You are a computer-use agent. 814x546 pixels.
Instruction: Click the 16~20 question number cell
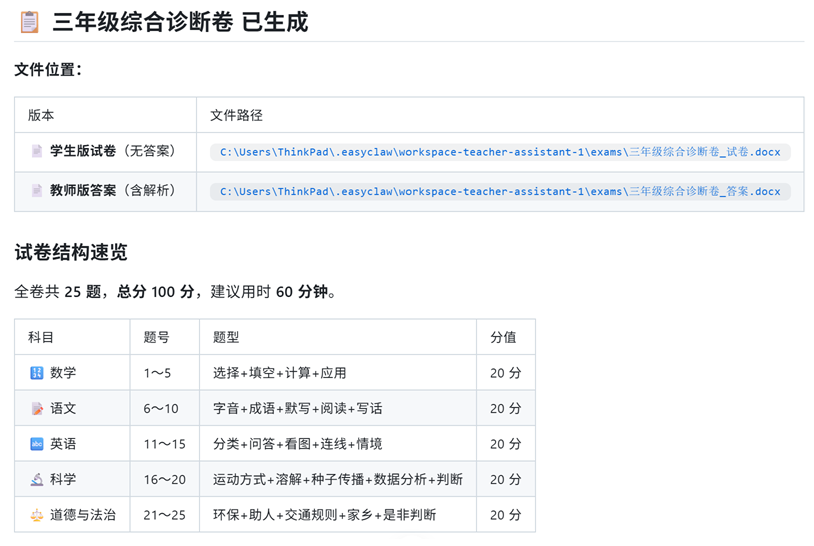(165, 480)
